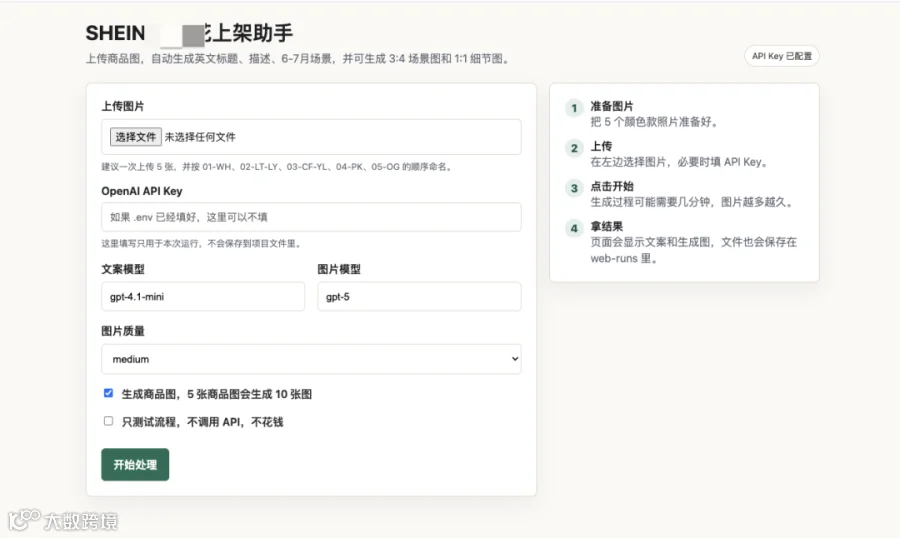This screenshot has height=538, width=900.
Task: Focus the OpenAI API Key input field
Action: pyautogui.click(x=311, y=217)
